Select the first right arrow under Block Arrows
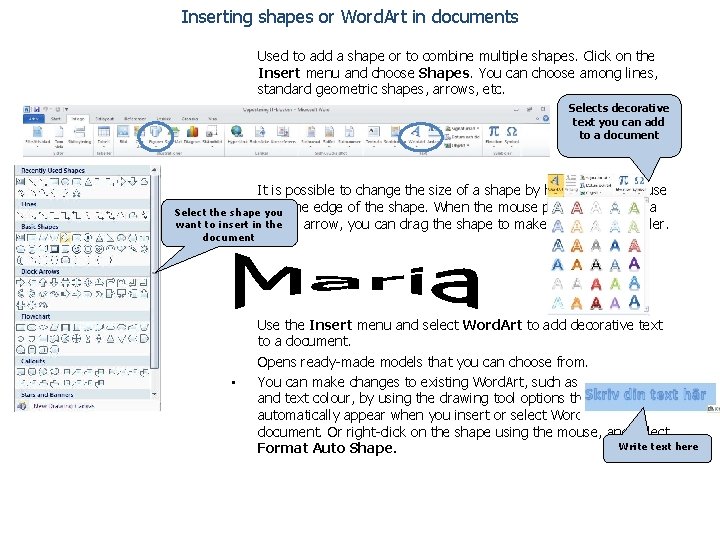This screenshot has height=540, width=720. pyautogui.click(x=21, y=283)
